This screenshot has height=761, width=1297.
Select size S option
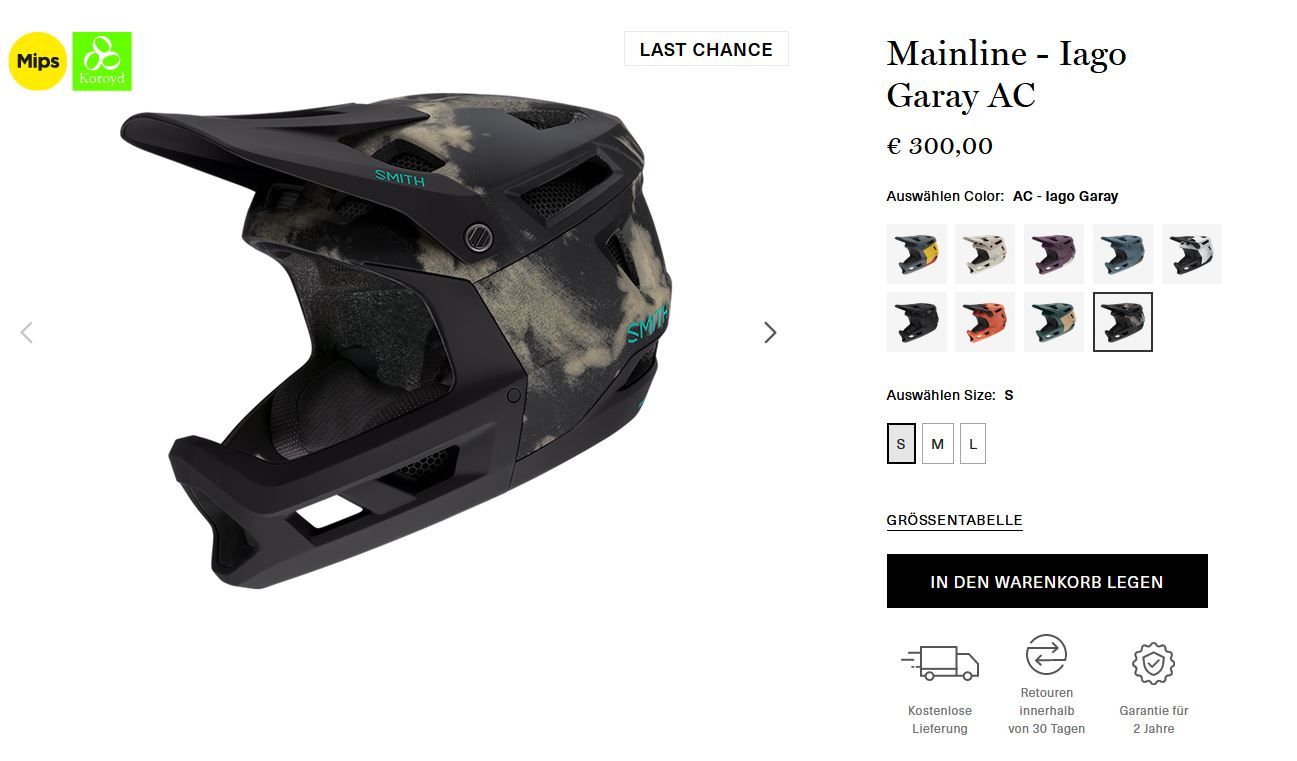pos(901,444)
